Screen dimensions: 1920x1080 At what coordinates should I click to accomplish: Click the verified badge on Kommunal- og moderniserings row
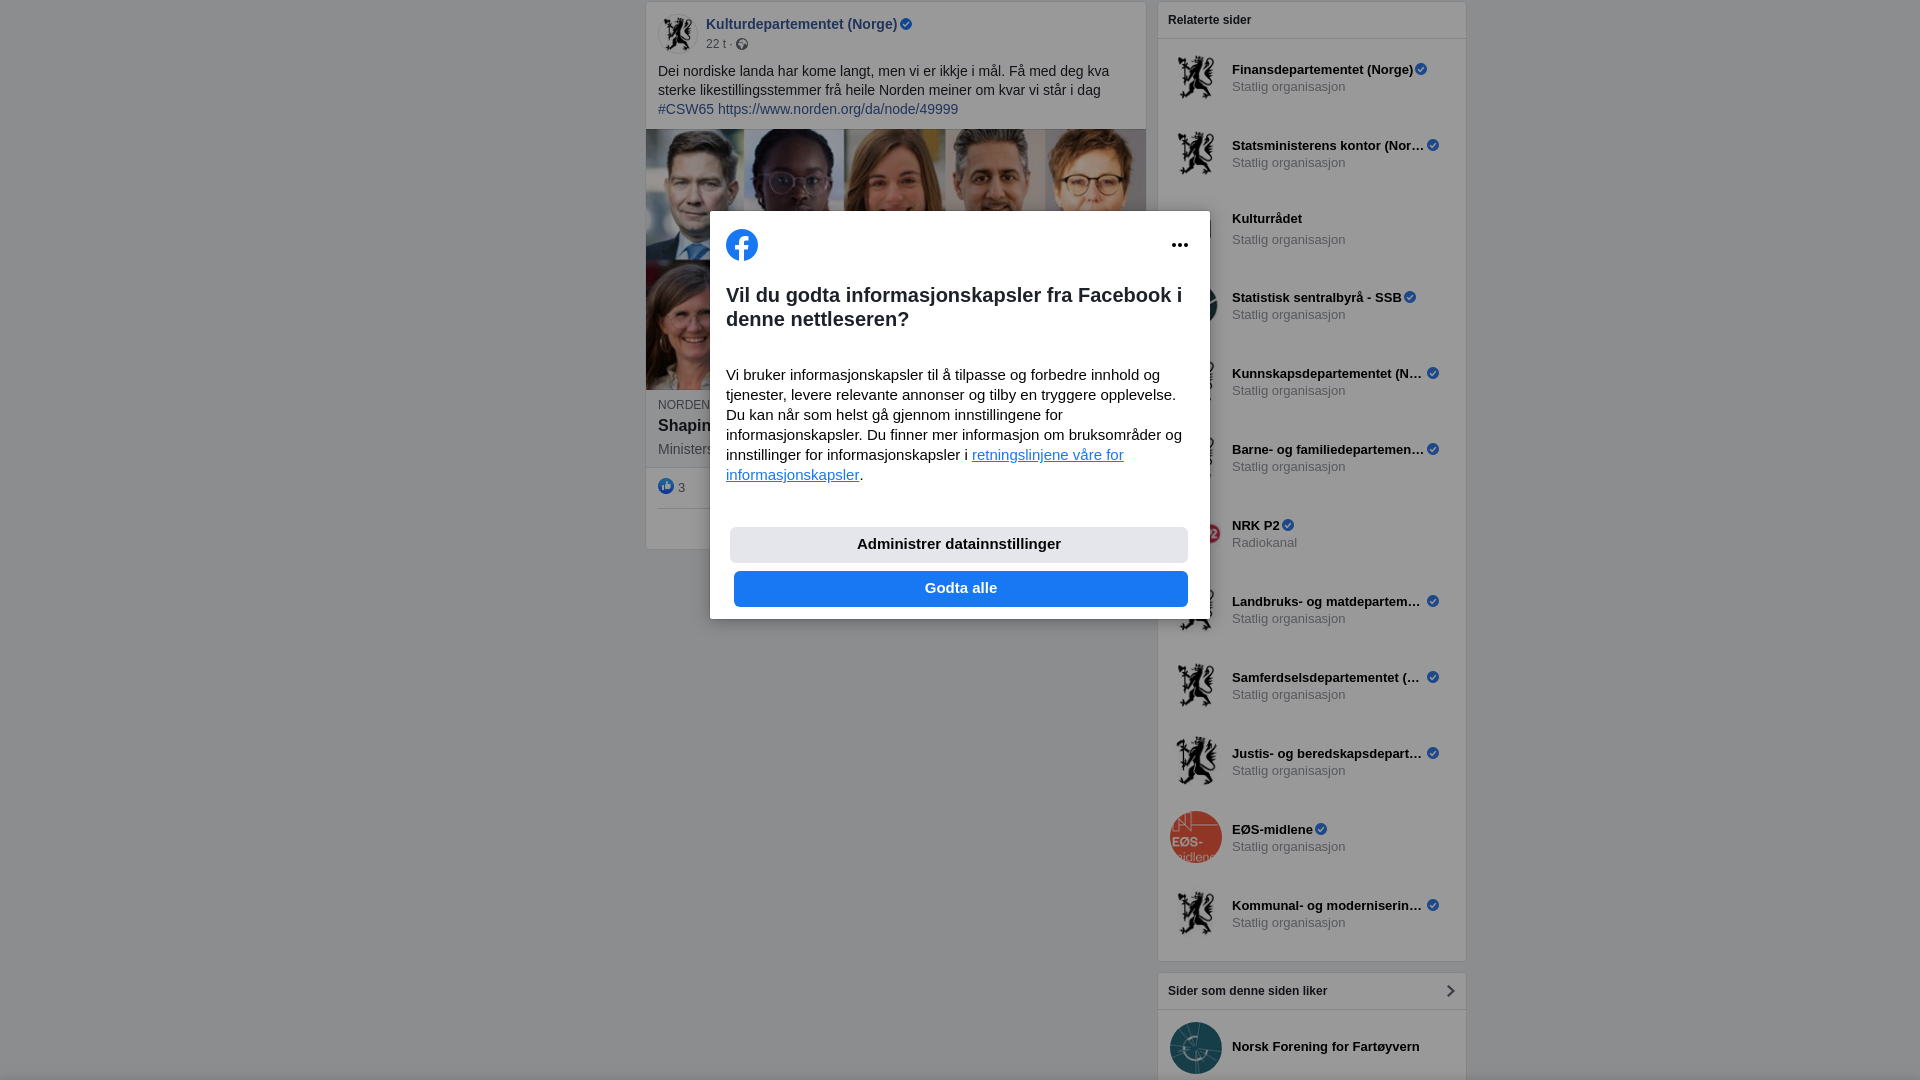1433,906
